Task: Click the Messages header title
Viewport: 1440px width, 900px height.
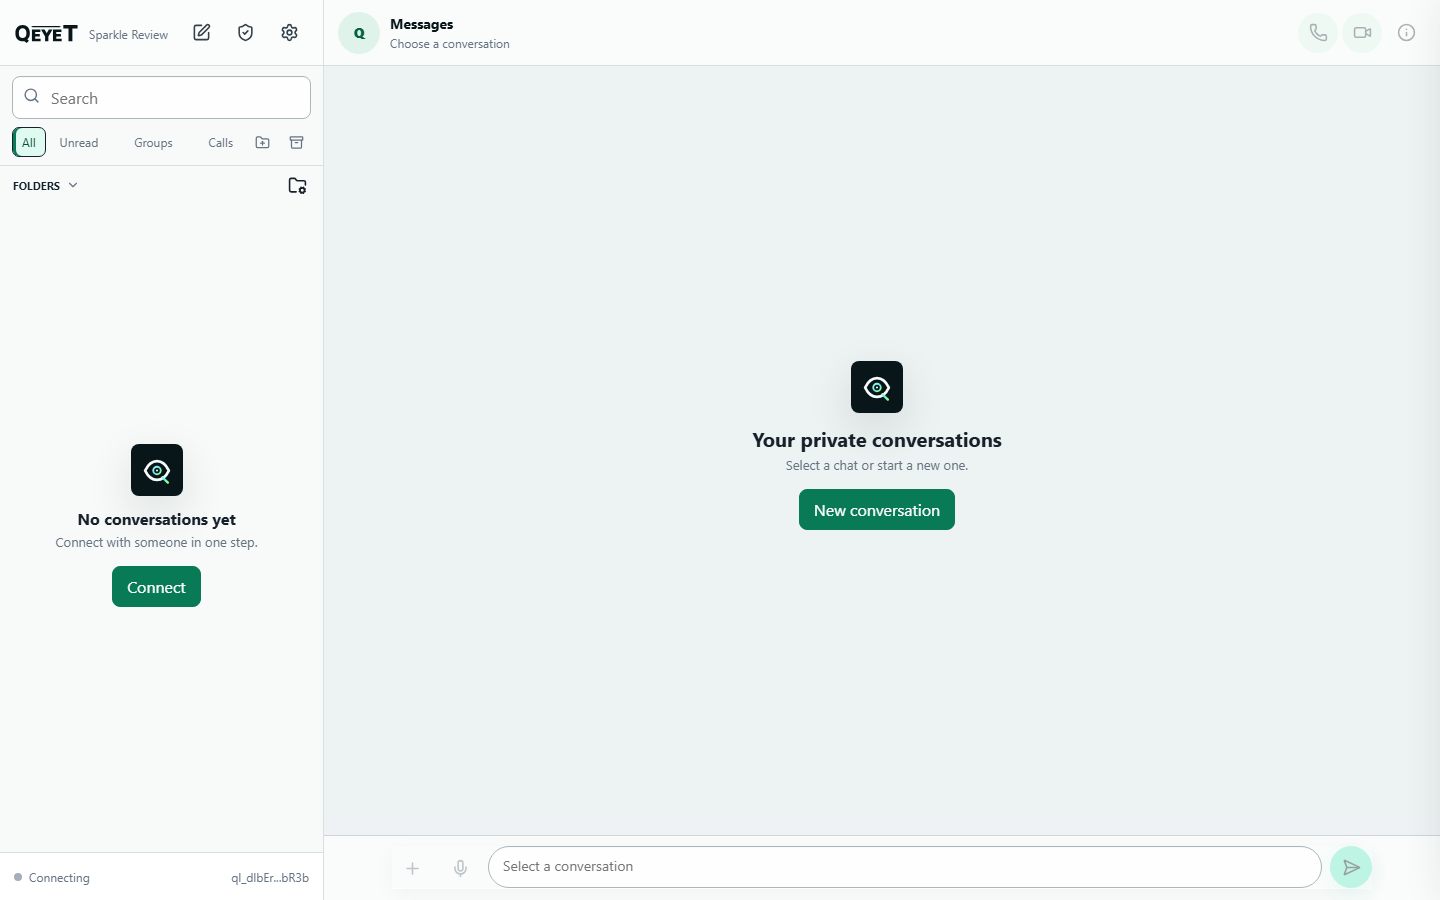Action: click(x=421, y=24)
